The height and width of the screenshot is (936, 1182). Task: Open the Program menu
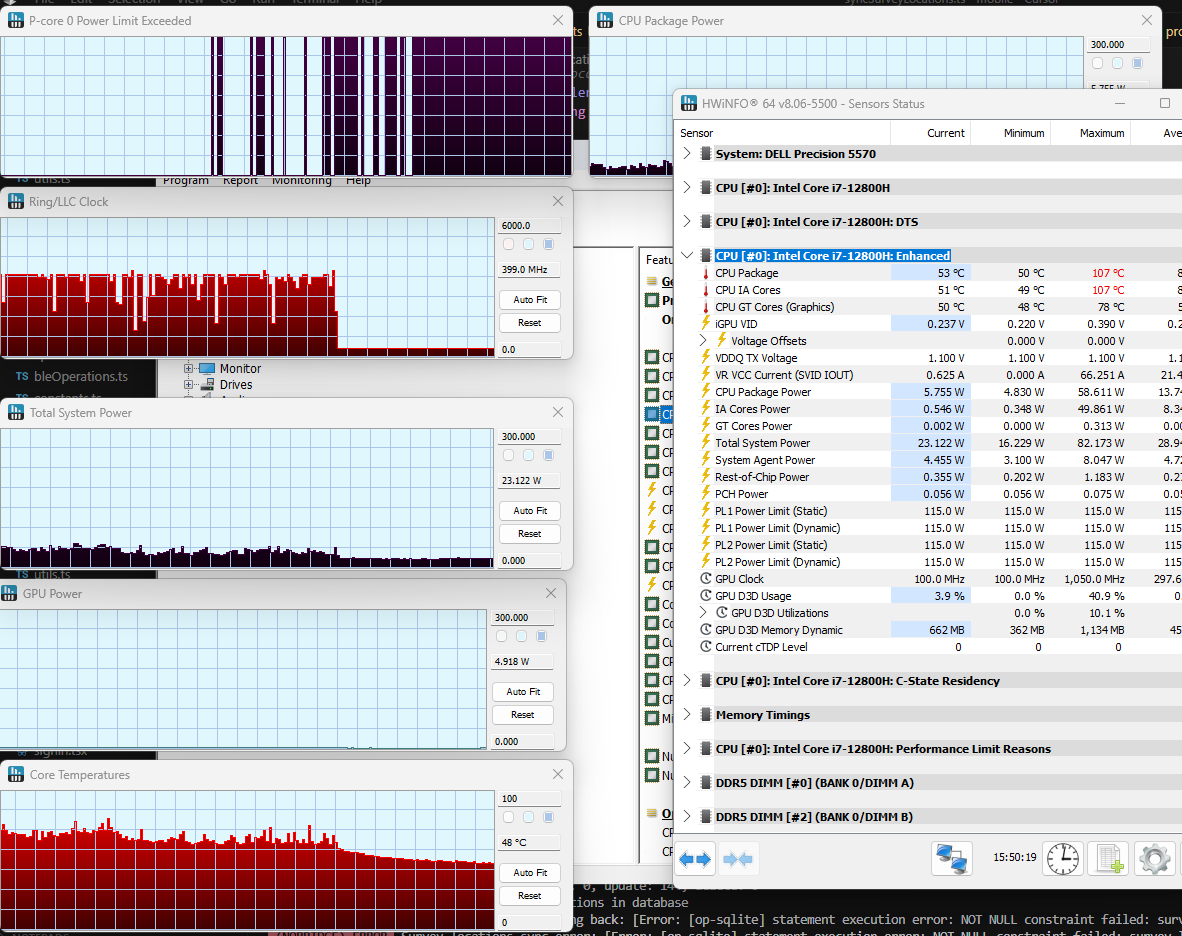pyautogui.click(x=185, y=181)
